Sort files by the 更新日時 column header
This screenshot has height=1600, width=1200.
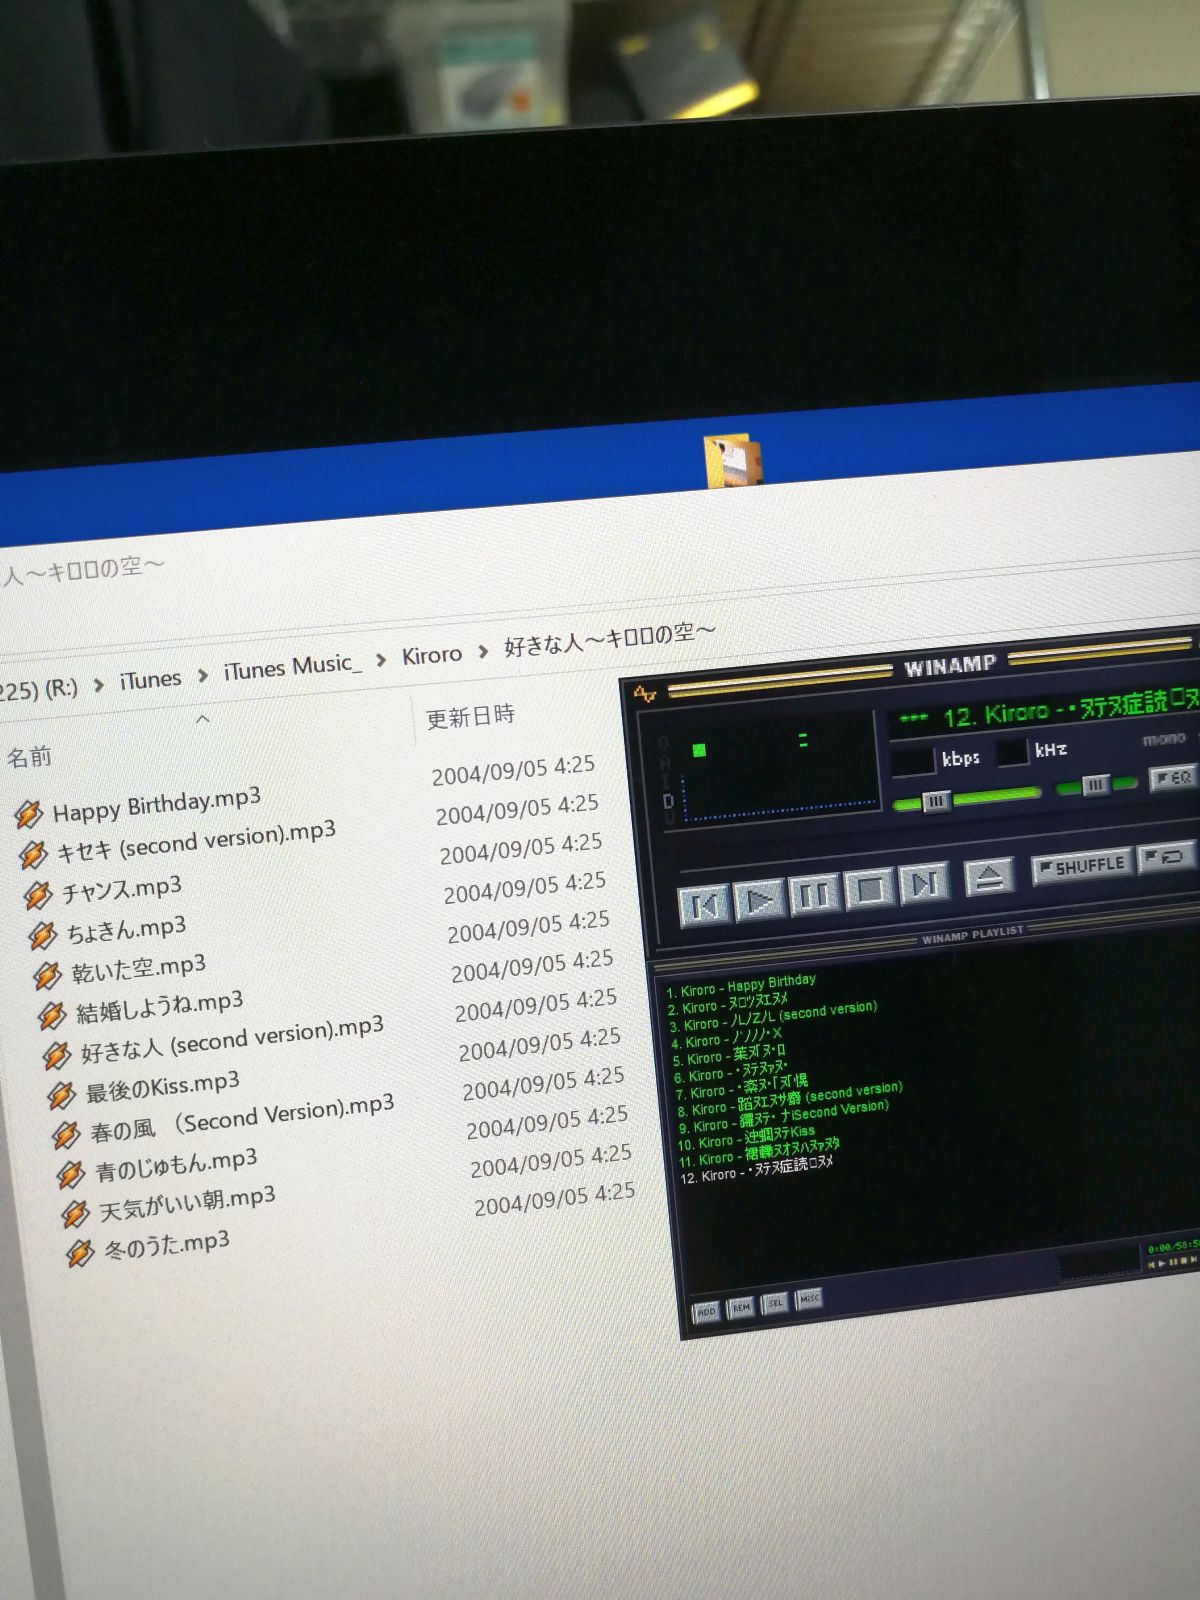tap(470, 717)
